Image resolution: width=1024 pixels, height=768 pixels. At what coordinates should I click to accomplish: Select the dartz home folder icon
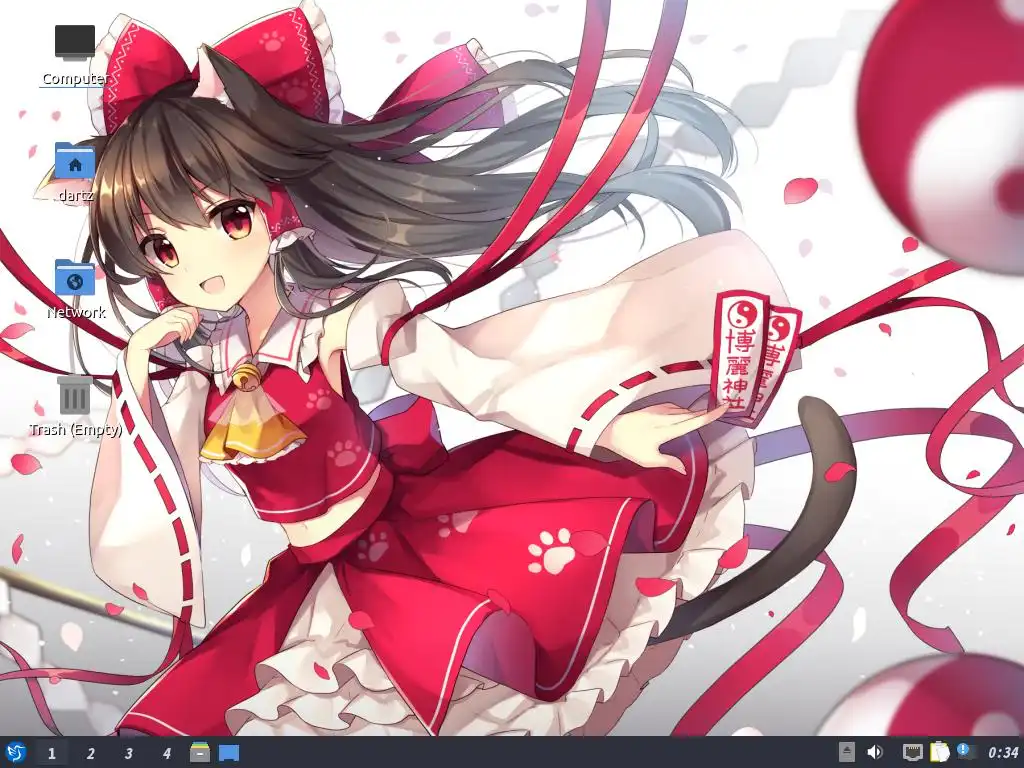(75, 172)
